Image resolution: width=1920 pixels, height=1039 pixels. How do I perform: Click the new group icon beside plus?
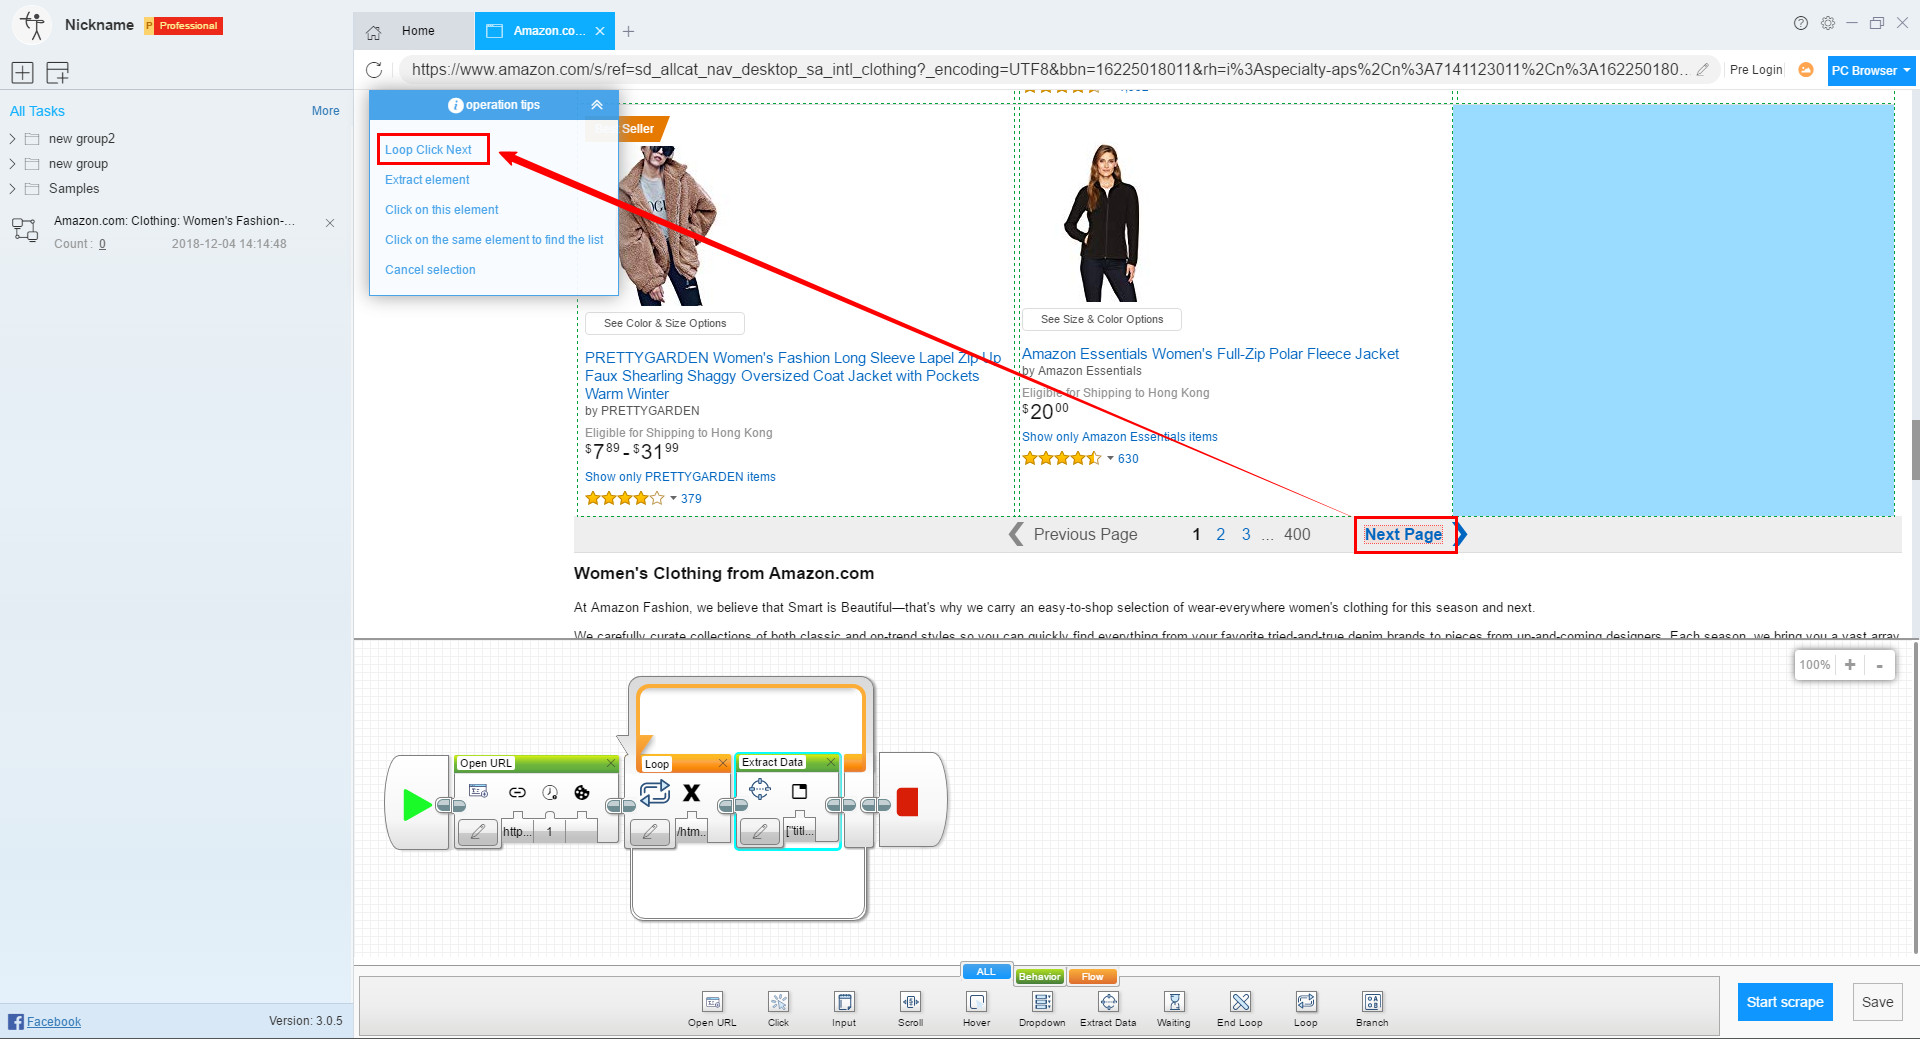coord(57,72)
